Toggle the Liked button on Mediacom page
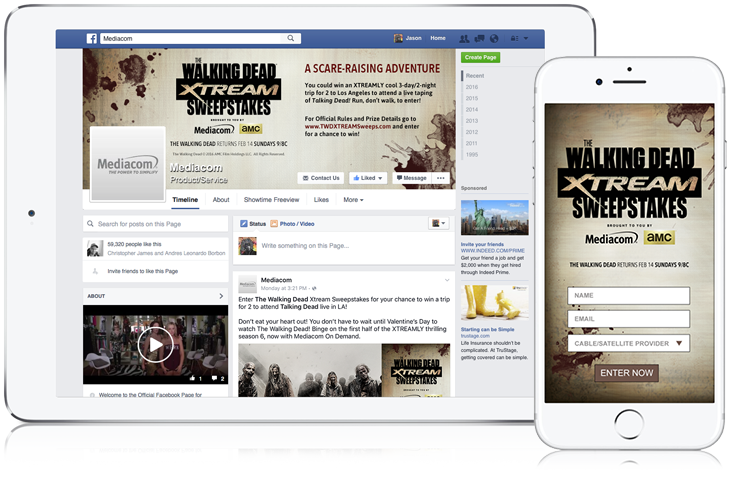 click(368, 178)
